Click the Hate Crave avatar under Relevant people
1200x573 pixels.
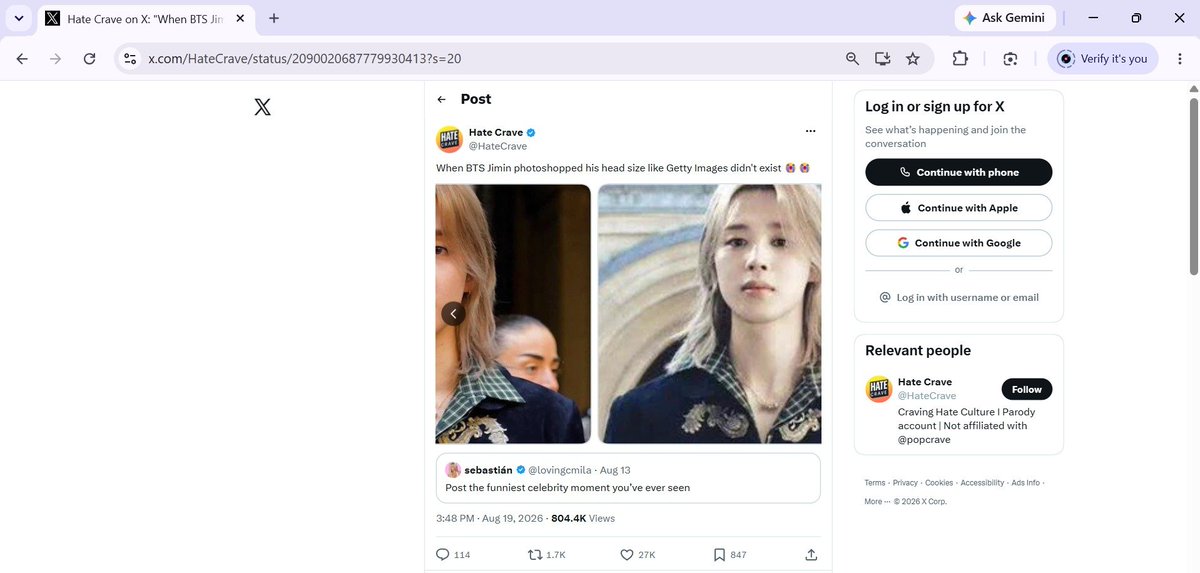pyautogui.click(x=878, y=389)
